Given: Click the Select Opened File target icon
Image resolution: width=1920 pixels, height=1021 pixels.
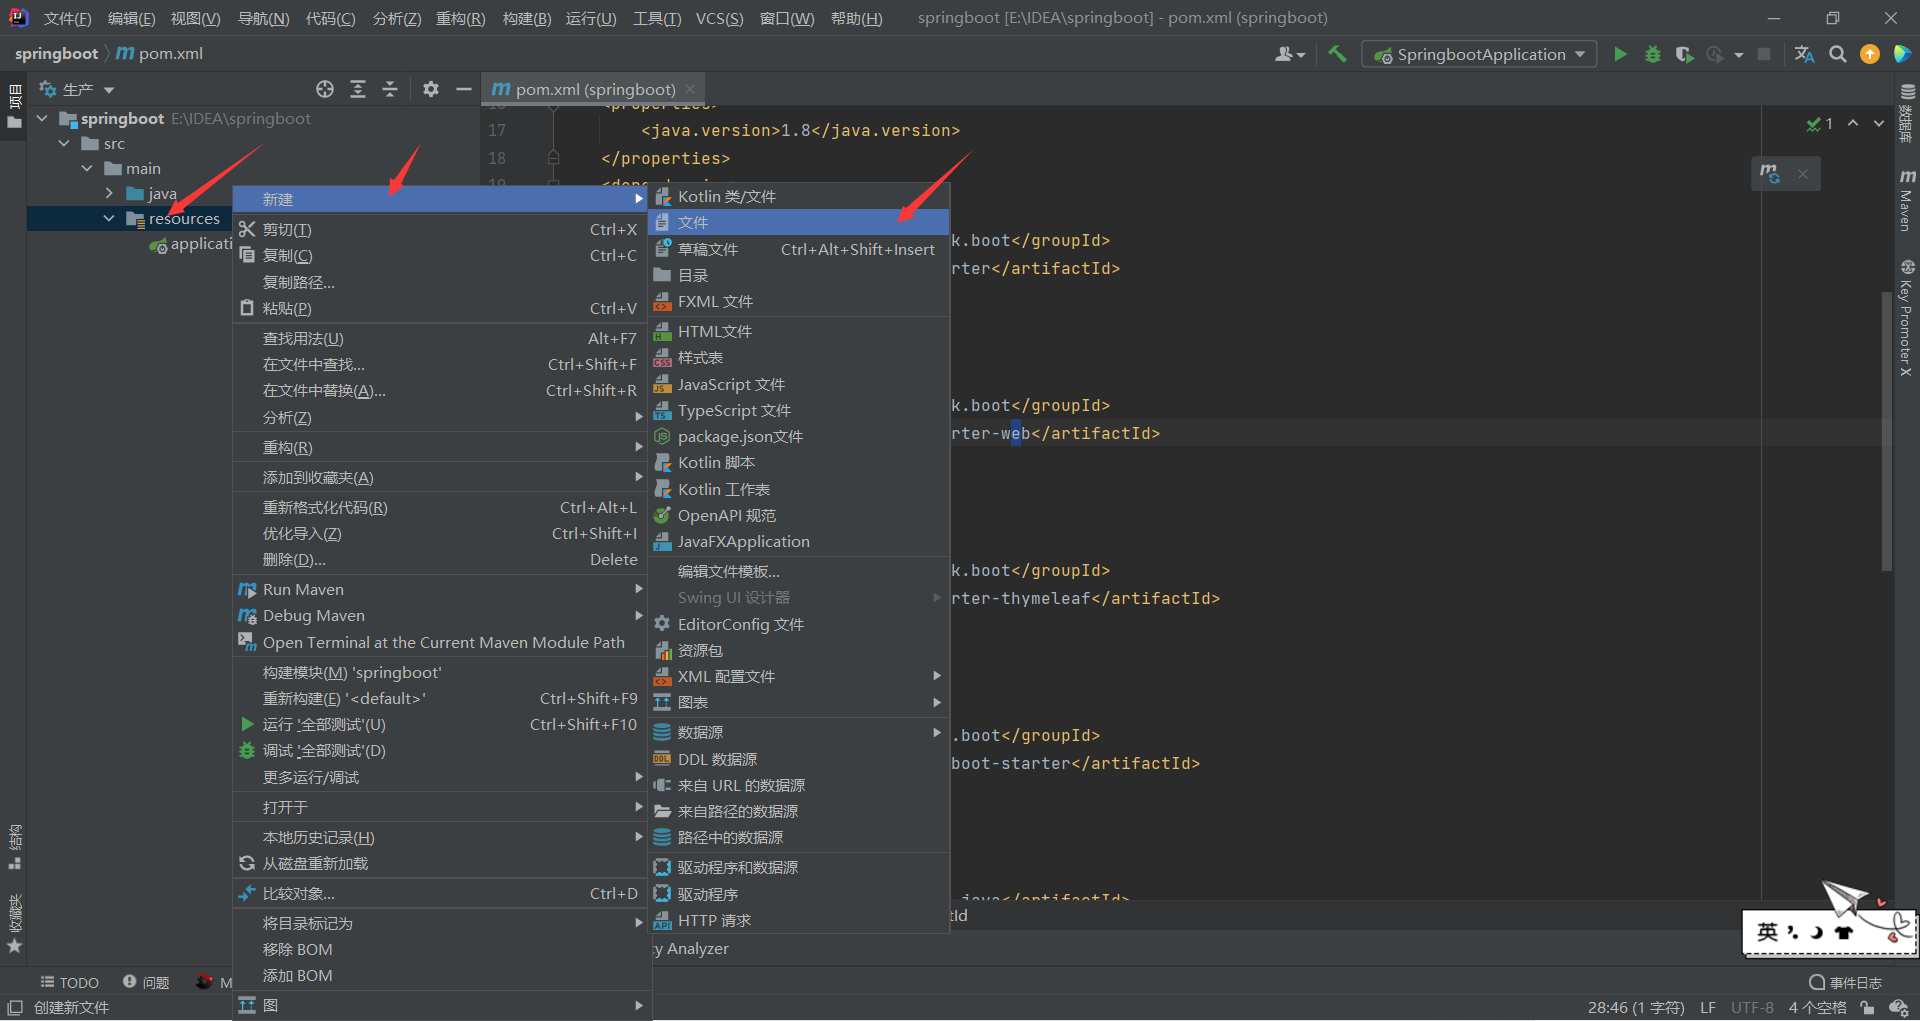Looking at the screenshot, I should pos(325,89).
